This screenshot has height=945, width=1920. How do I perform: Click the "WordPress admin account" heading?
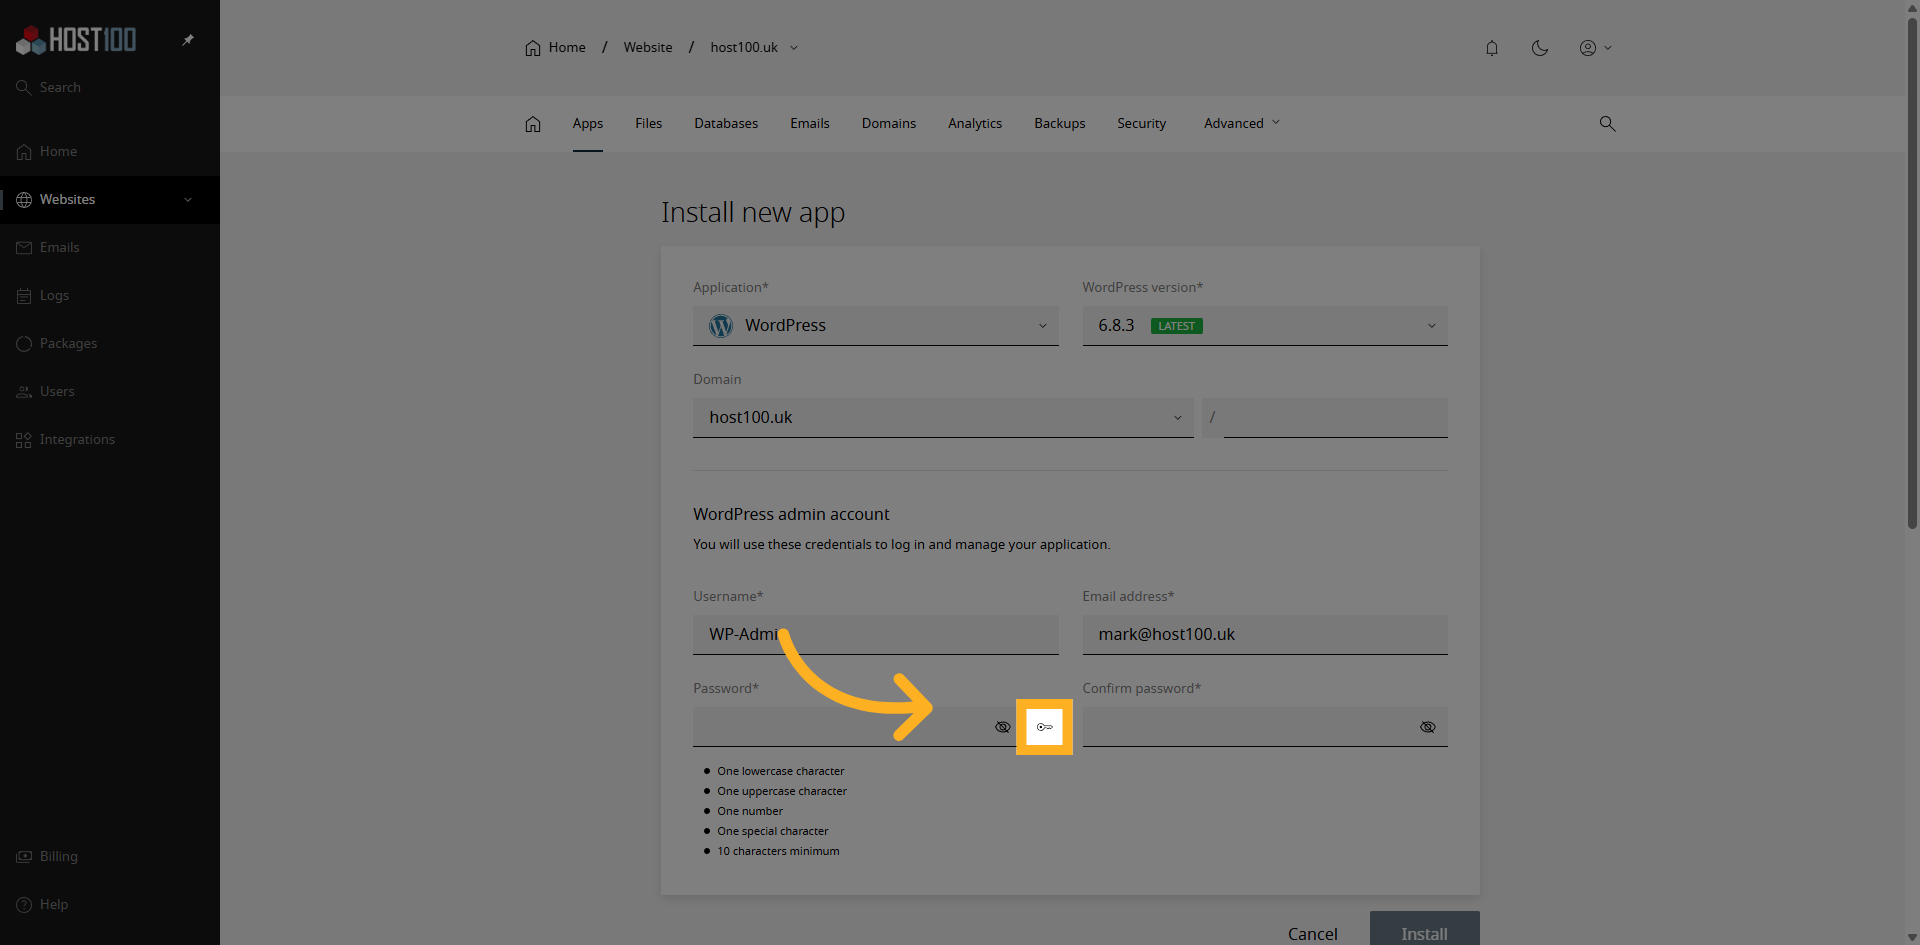[x=791, y=514]
